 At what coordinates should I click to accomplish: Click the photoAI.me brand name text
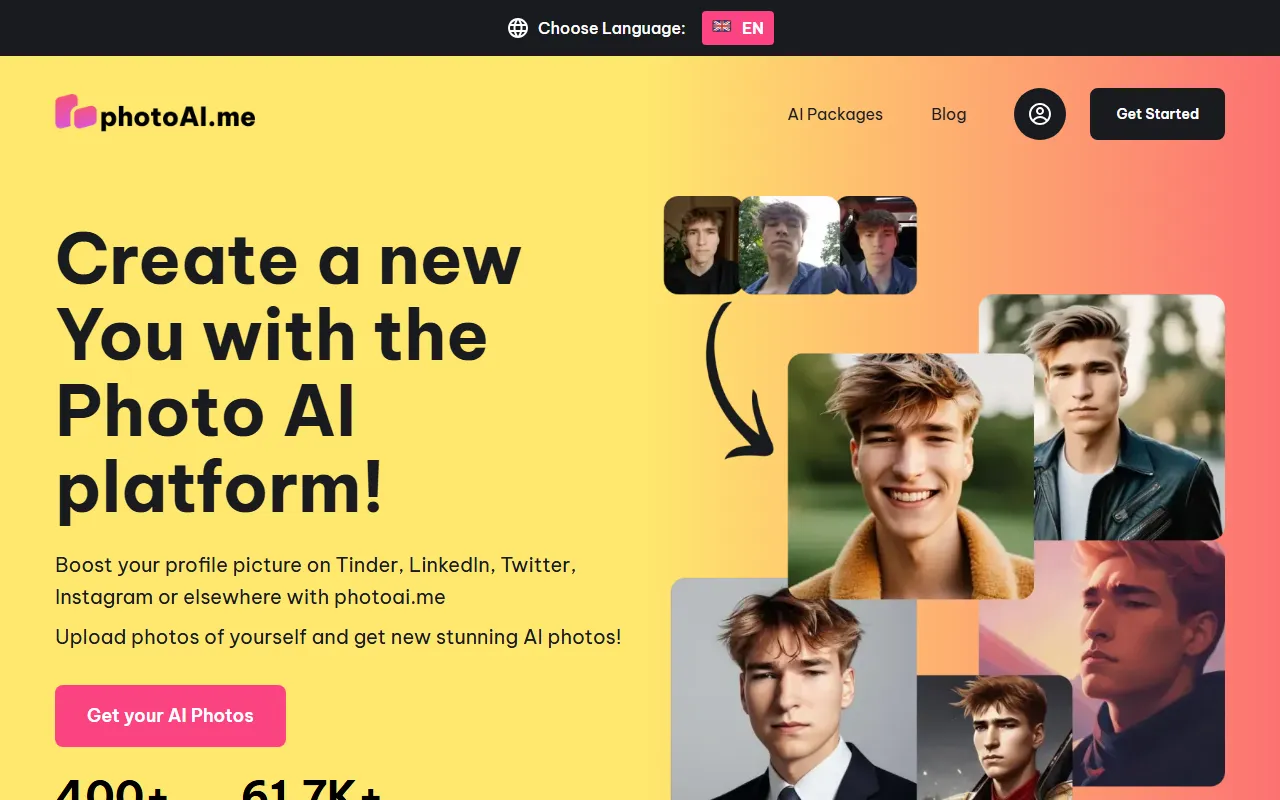[178, 117]
